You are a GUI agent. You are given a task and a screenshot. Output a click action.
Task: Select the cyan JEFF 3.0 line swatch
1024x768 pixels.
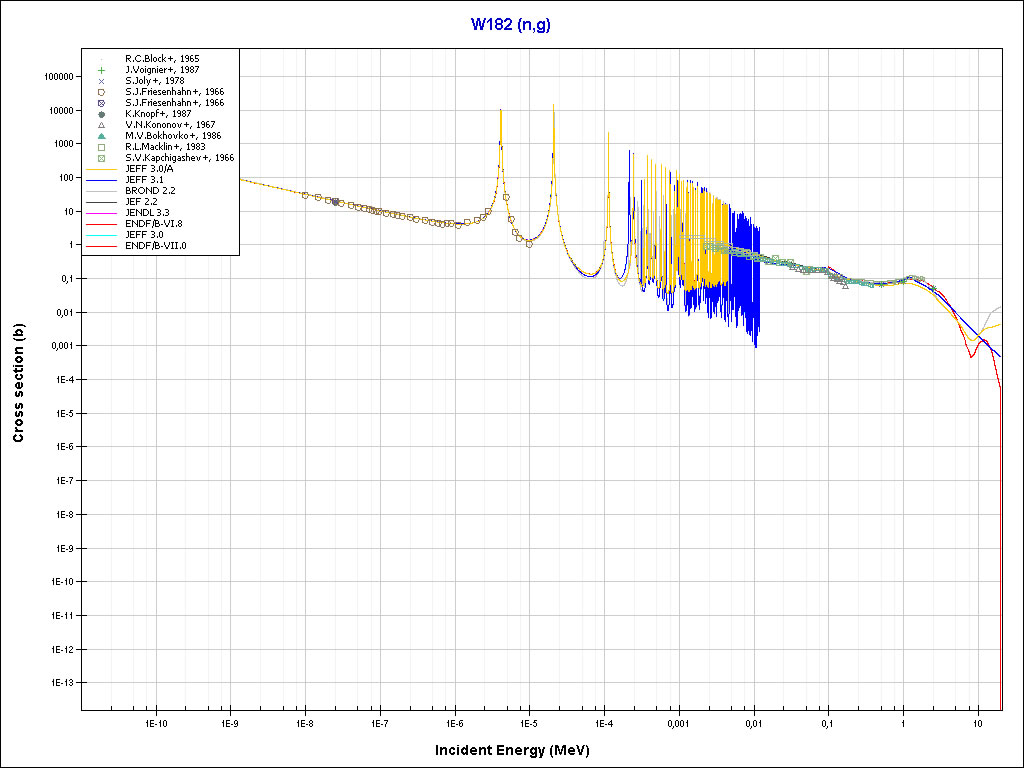tap(101, 235)
